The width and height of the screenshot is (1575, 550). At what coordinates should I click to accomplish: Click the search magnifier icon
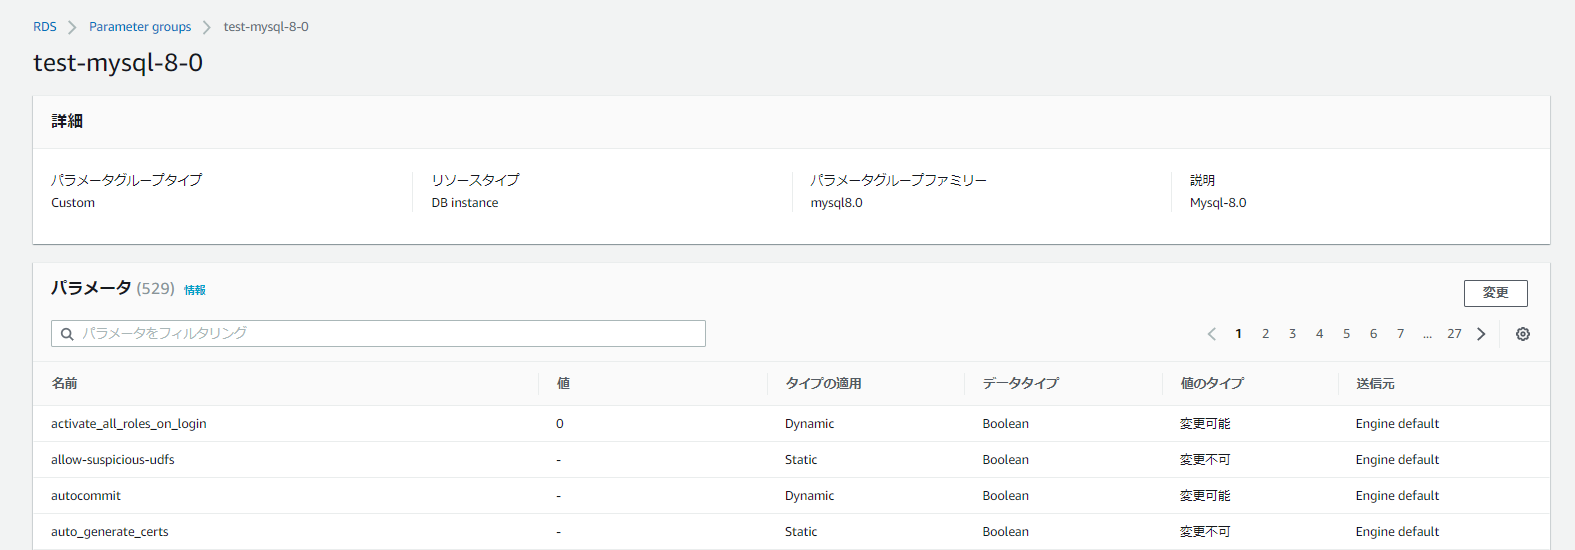click(x=67, y=334)
